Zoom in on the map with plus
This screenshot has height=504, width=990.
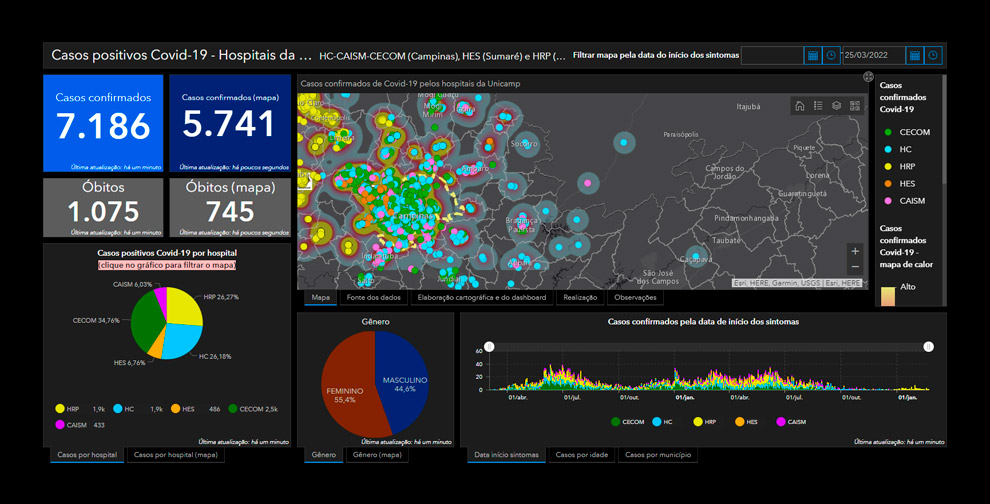[x=855, y=251]
